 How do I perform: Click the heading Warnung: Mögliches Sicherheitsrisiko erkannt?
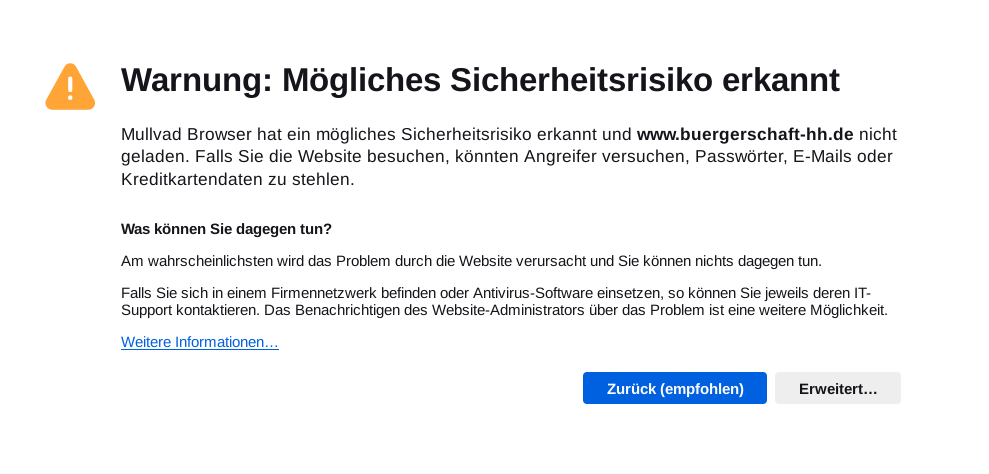(x=480, y=80)
